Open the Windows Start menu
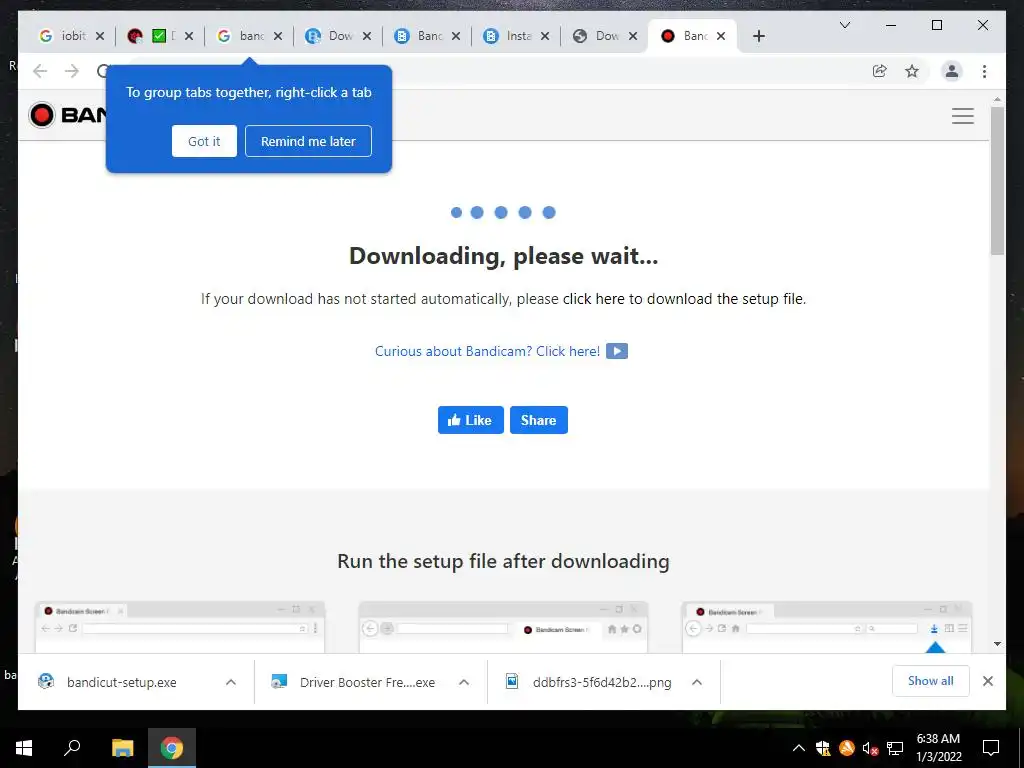Screen dimensions: 1024x768 click(x=24, y=748)
